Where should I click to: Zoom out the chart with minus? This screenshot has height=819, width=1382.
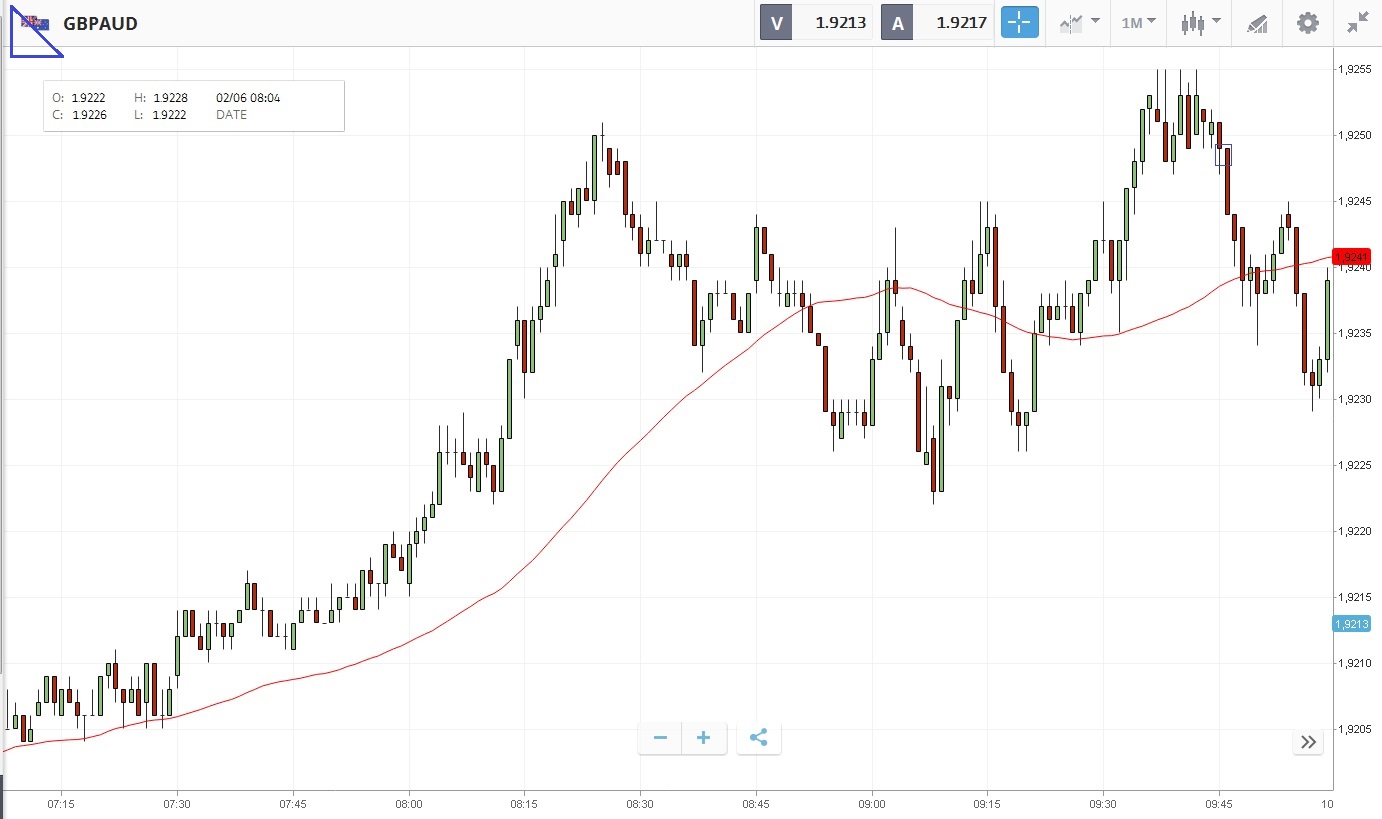pos(660,738)
